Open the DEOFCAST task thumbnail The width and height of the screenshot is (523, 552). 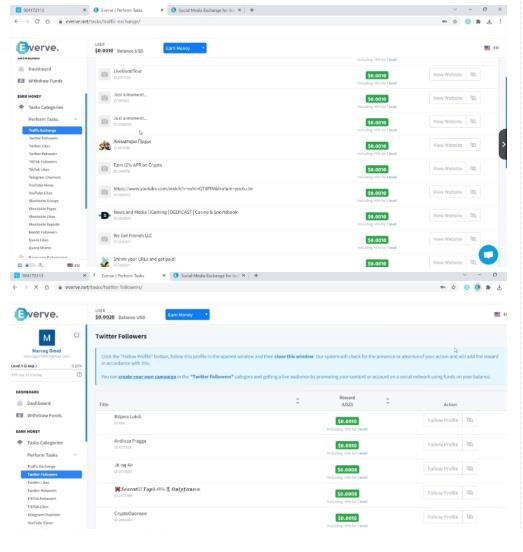[x=105, y=215]
